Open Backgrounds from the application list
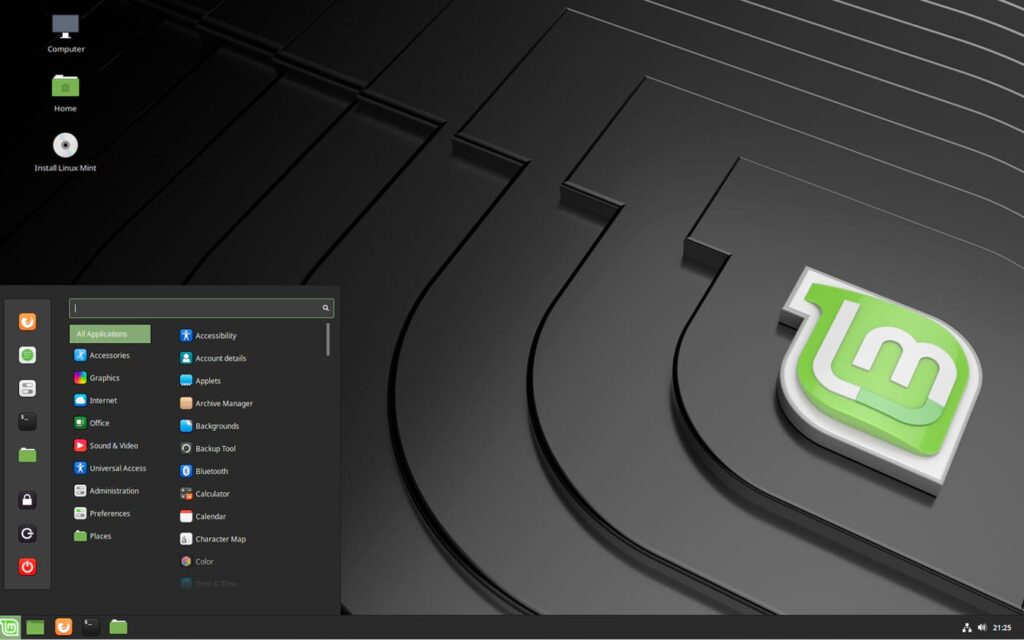 pos(210,426)
